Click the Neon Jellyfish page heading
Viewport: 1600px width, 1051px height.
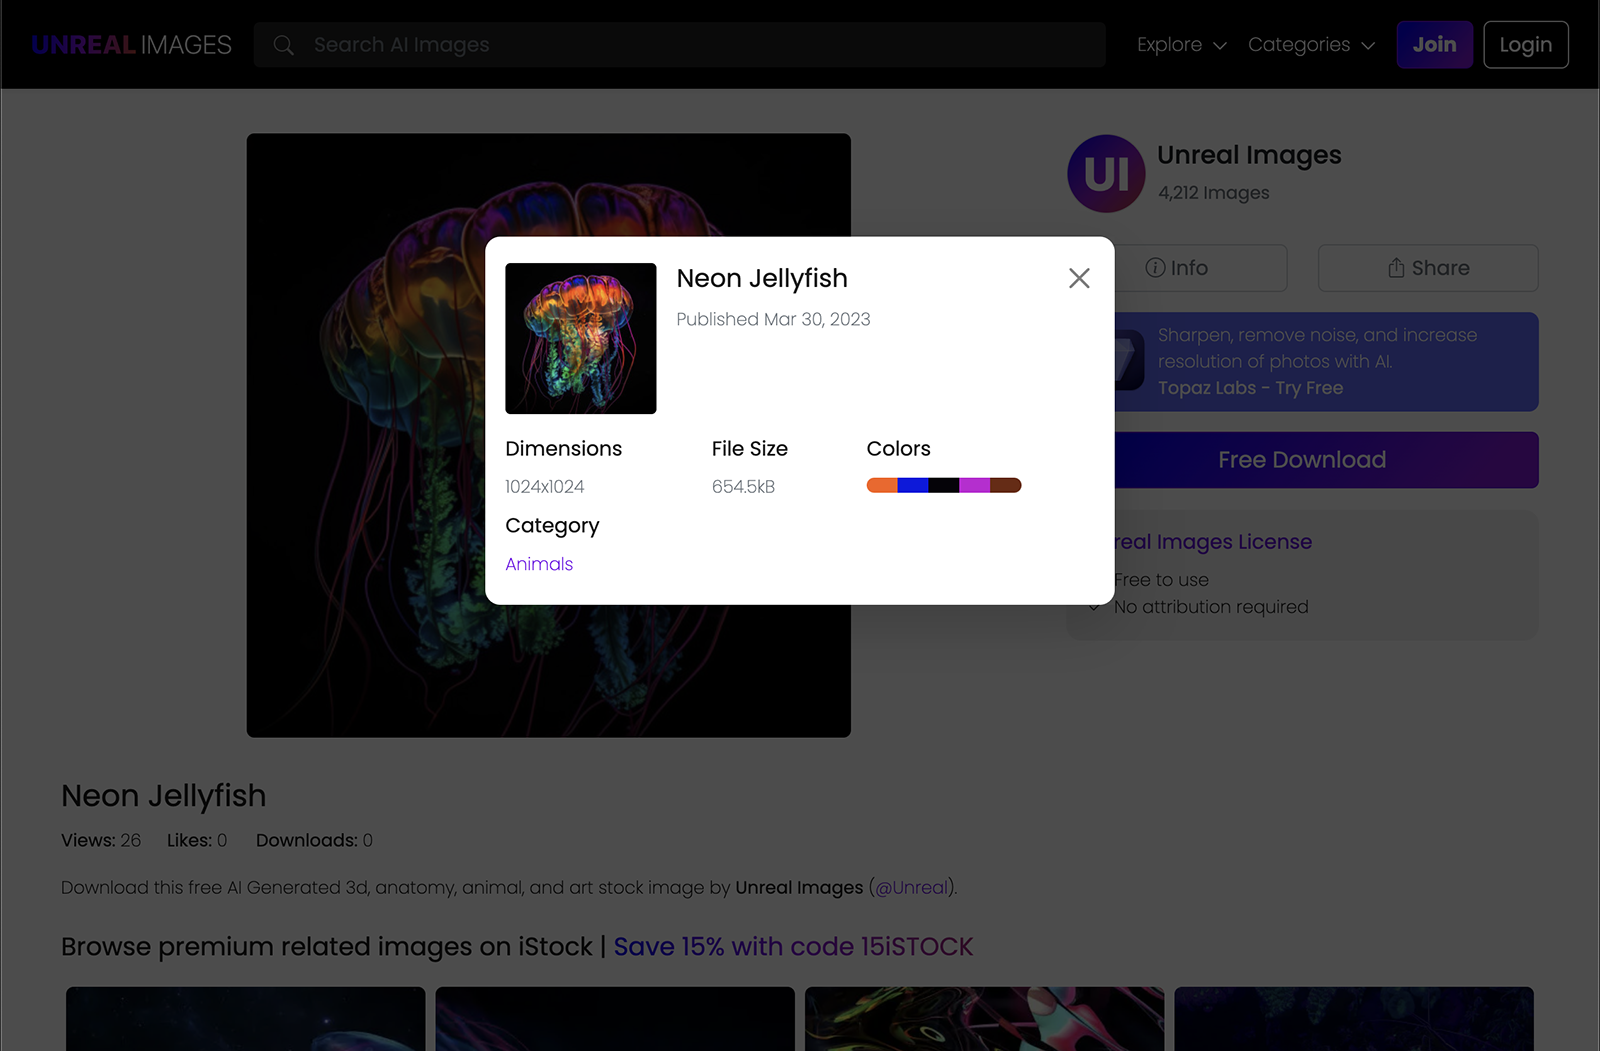[x=164, y=796]
